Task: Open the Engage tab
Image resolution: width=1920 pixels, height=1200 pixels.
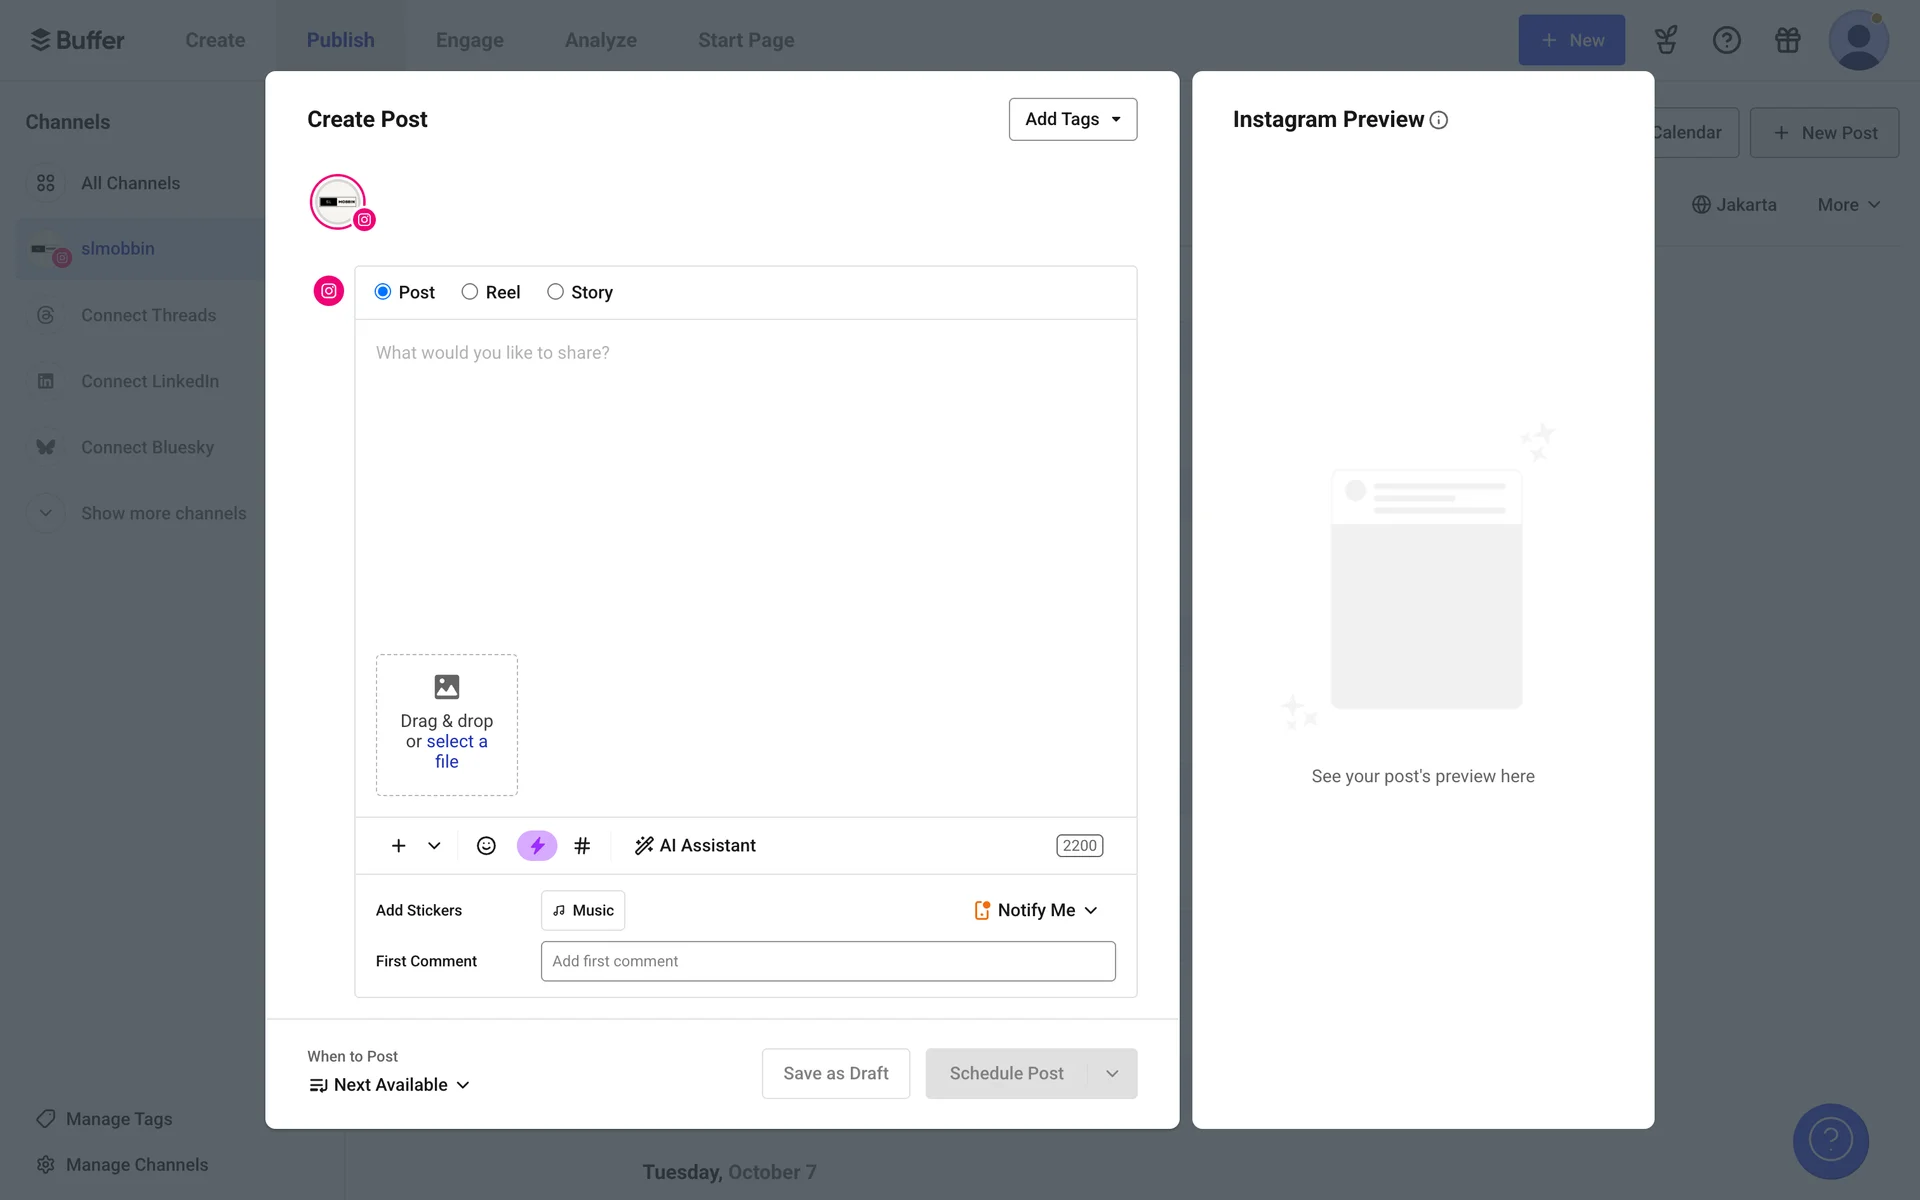Action: coord(469,40)
